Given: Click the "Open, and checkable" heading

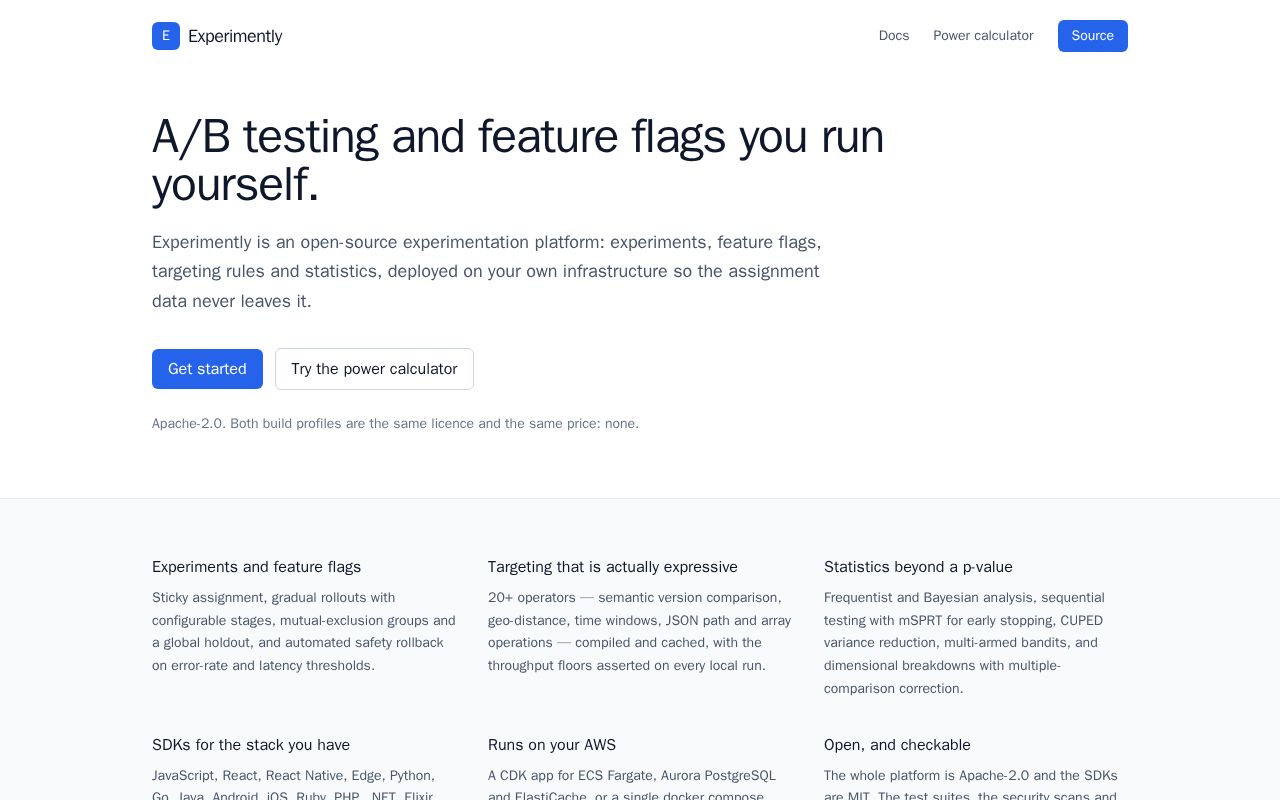Looking at the screenshot, I should pos(897,745).
